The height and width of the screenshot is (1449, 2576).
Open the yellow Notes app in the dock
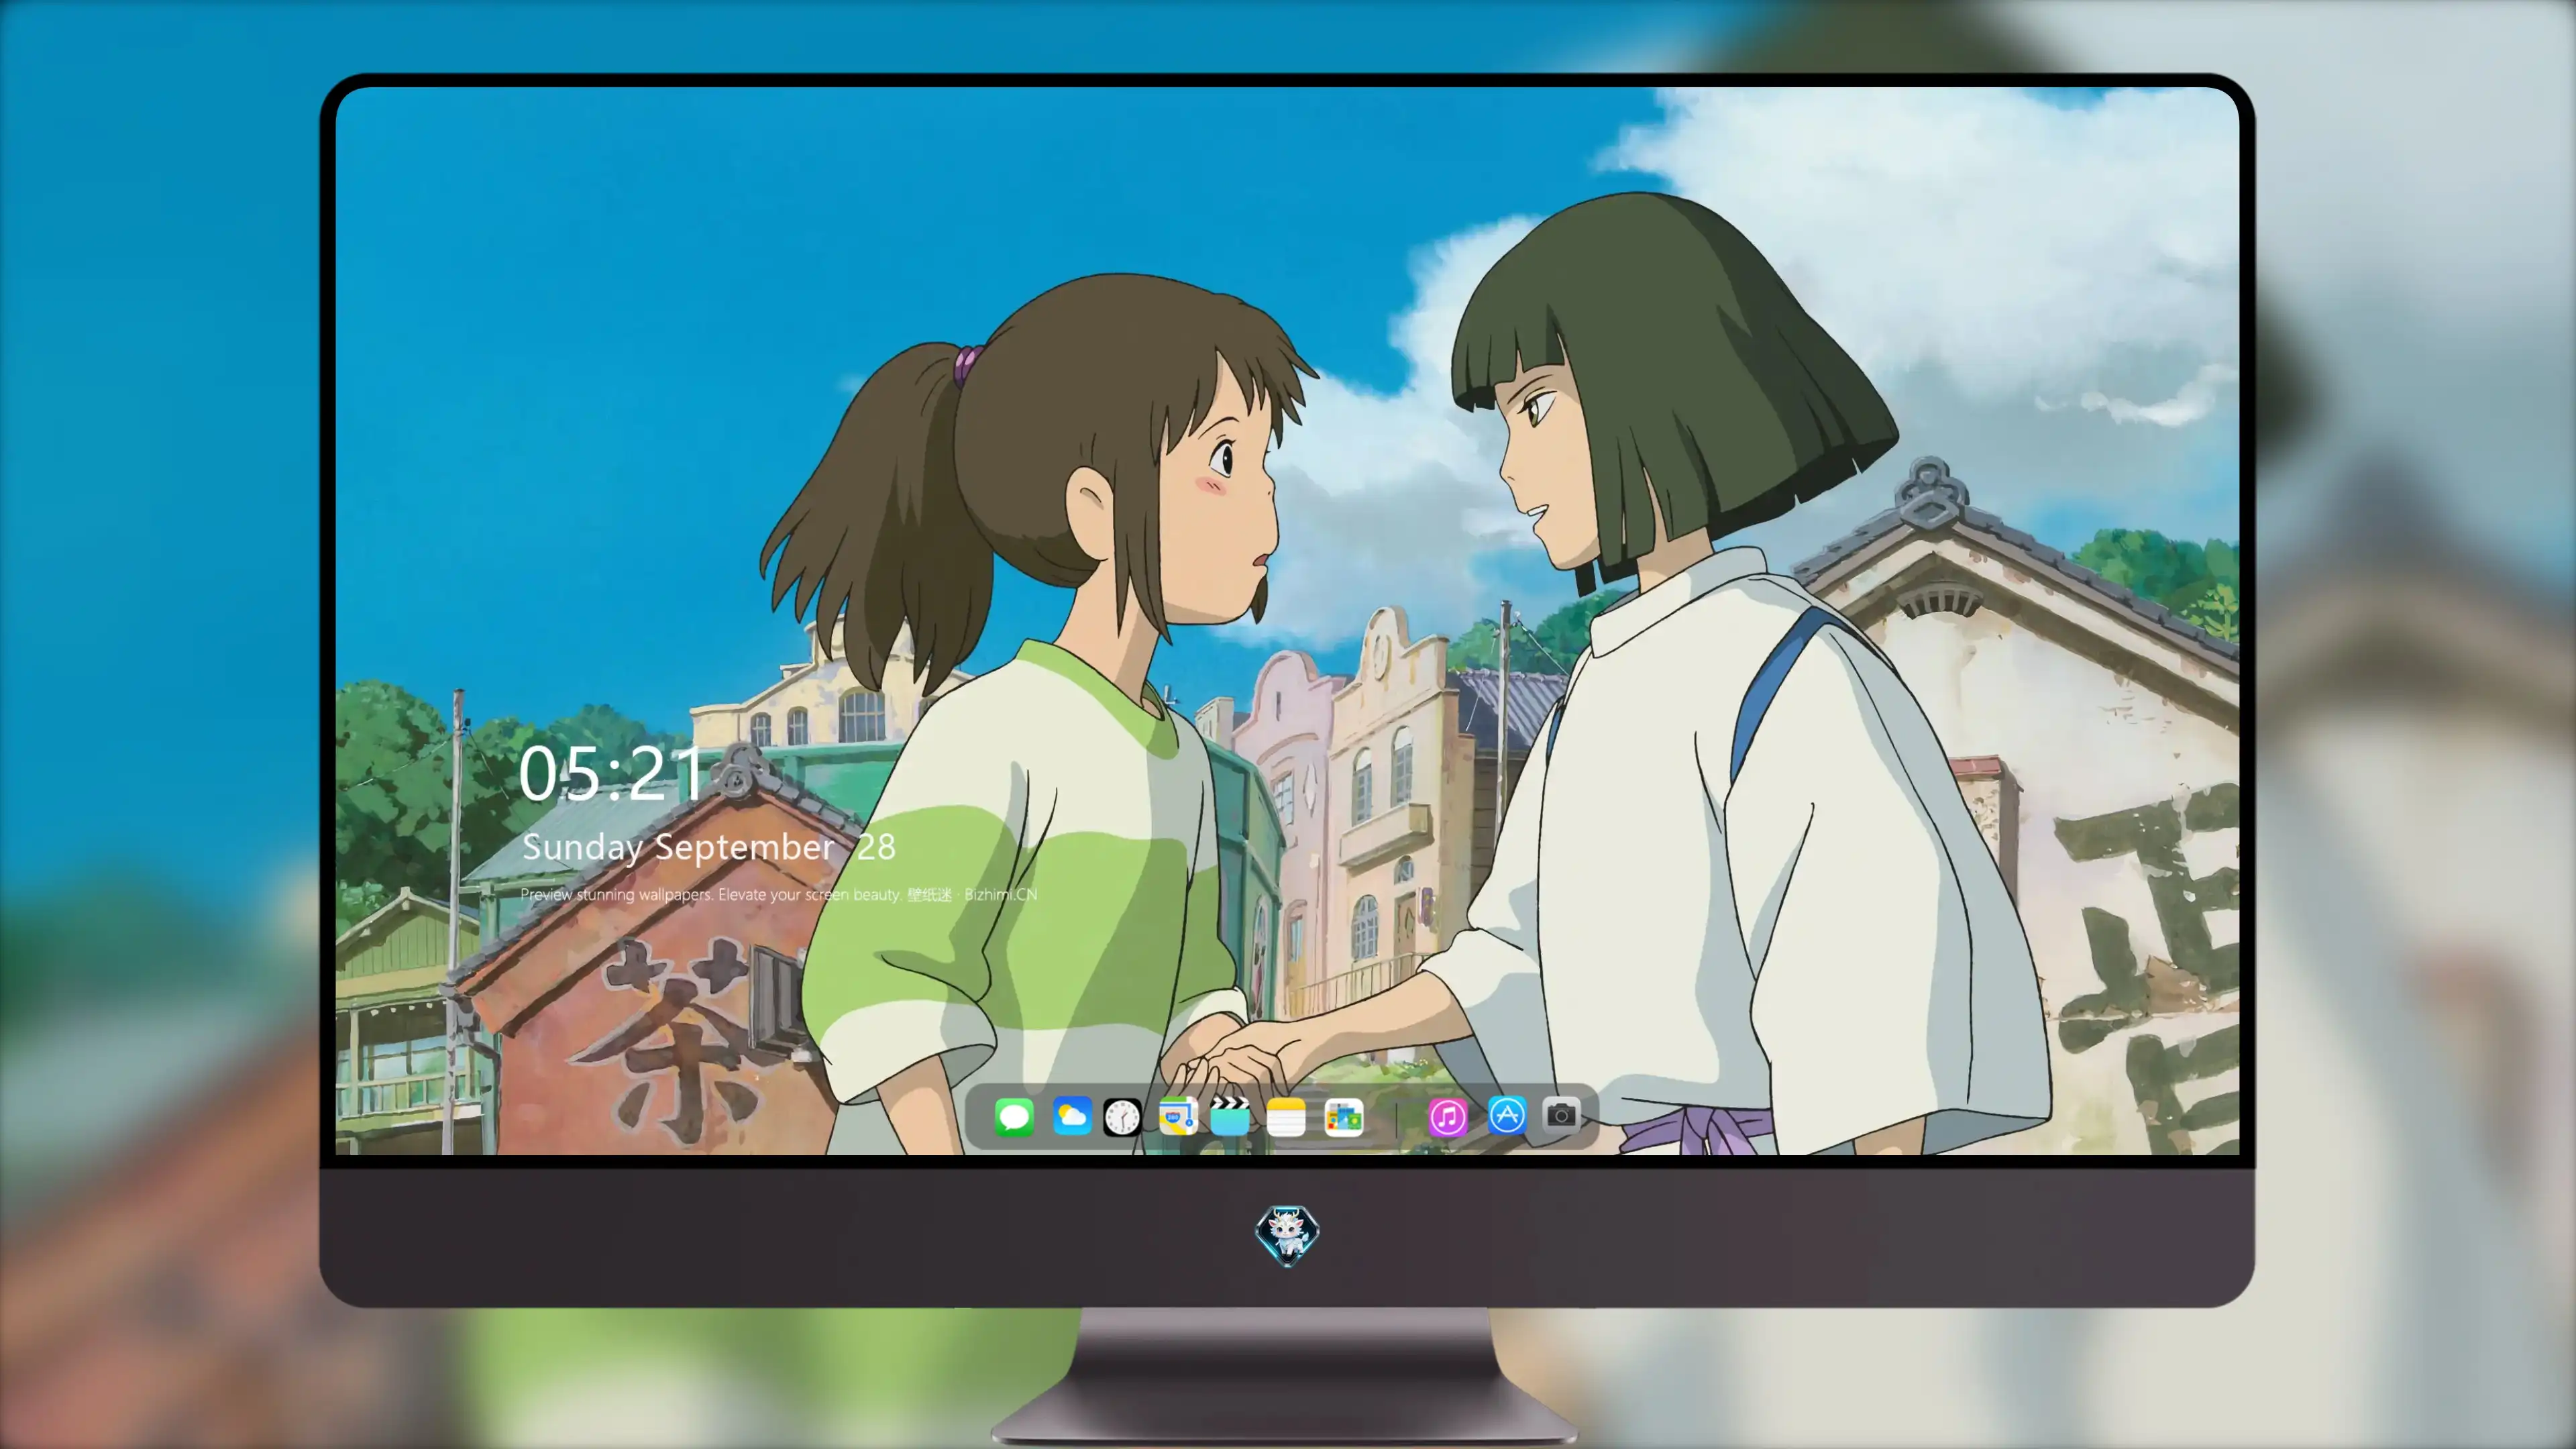pyautogui.click(x=1286, y=1116)
